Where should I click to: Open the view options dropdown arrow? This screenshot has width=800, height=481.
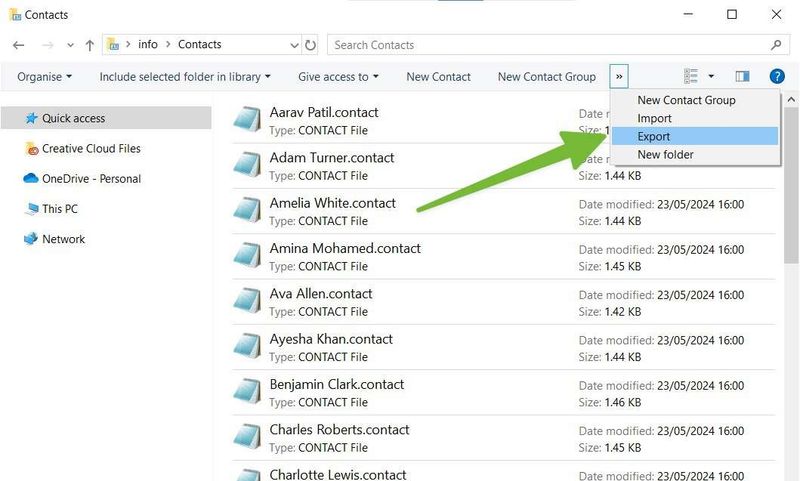point(711,77)
